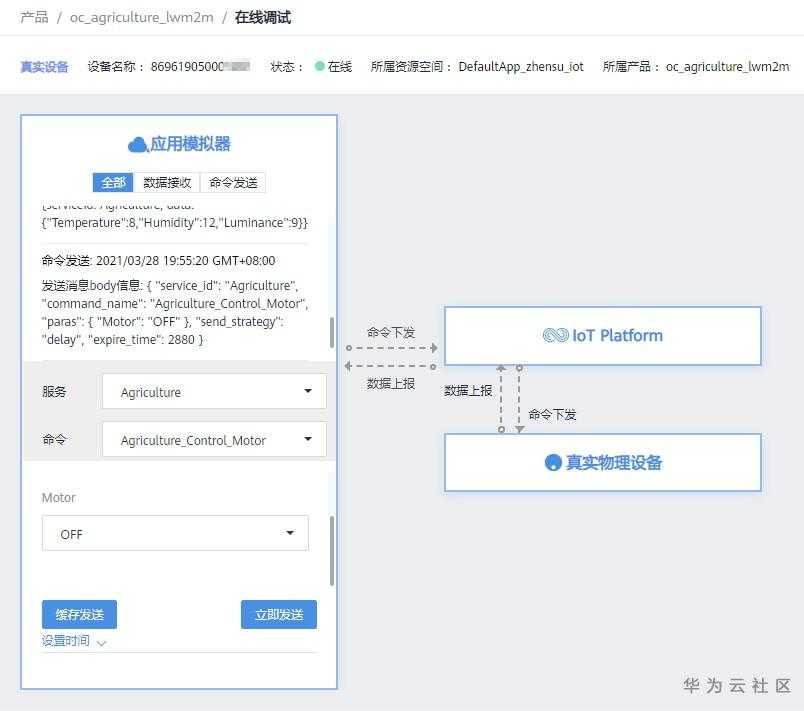Click the 在线调试 breadcrumb title
The height and width of the screenshot is (711, 804).
coord(263,17)
